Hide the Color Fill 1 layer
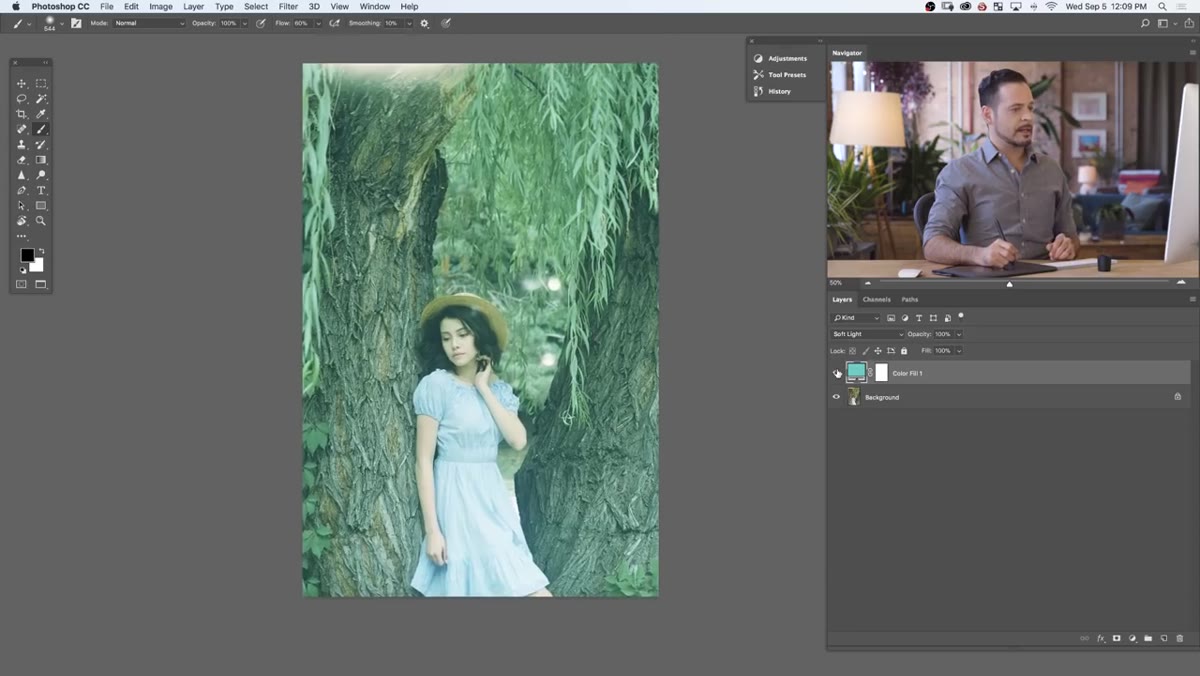This screenshot has height=676, width=1200. point(837,373)
